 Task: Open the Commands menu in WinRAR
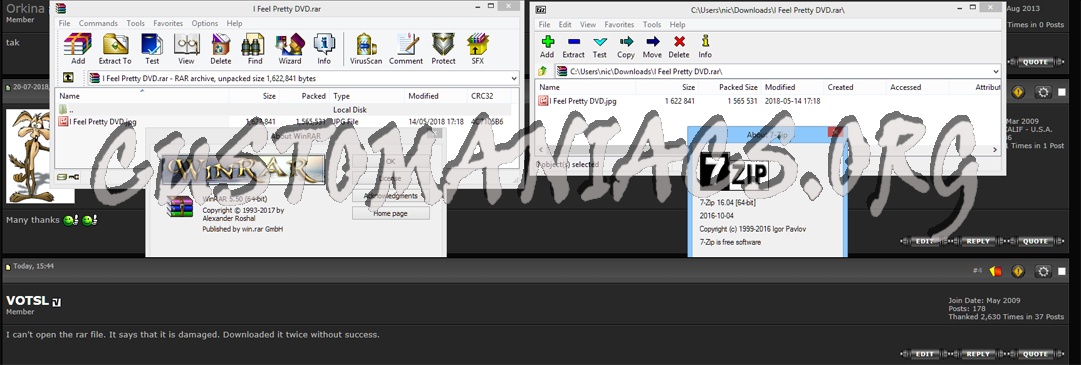[98, 23]
